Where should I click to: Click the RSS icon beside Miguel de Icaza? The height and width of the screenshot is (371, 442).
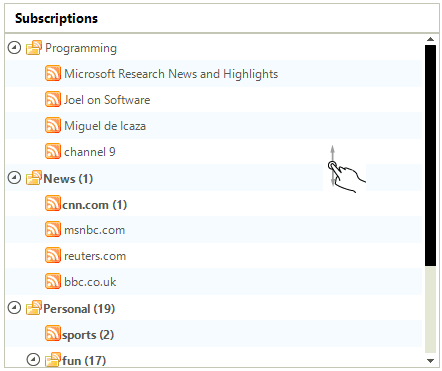[x=53, y=125]
